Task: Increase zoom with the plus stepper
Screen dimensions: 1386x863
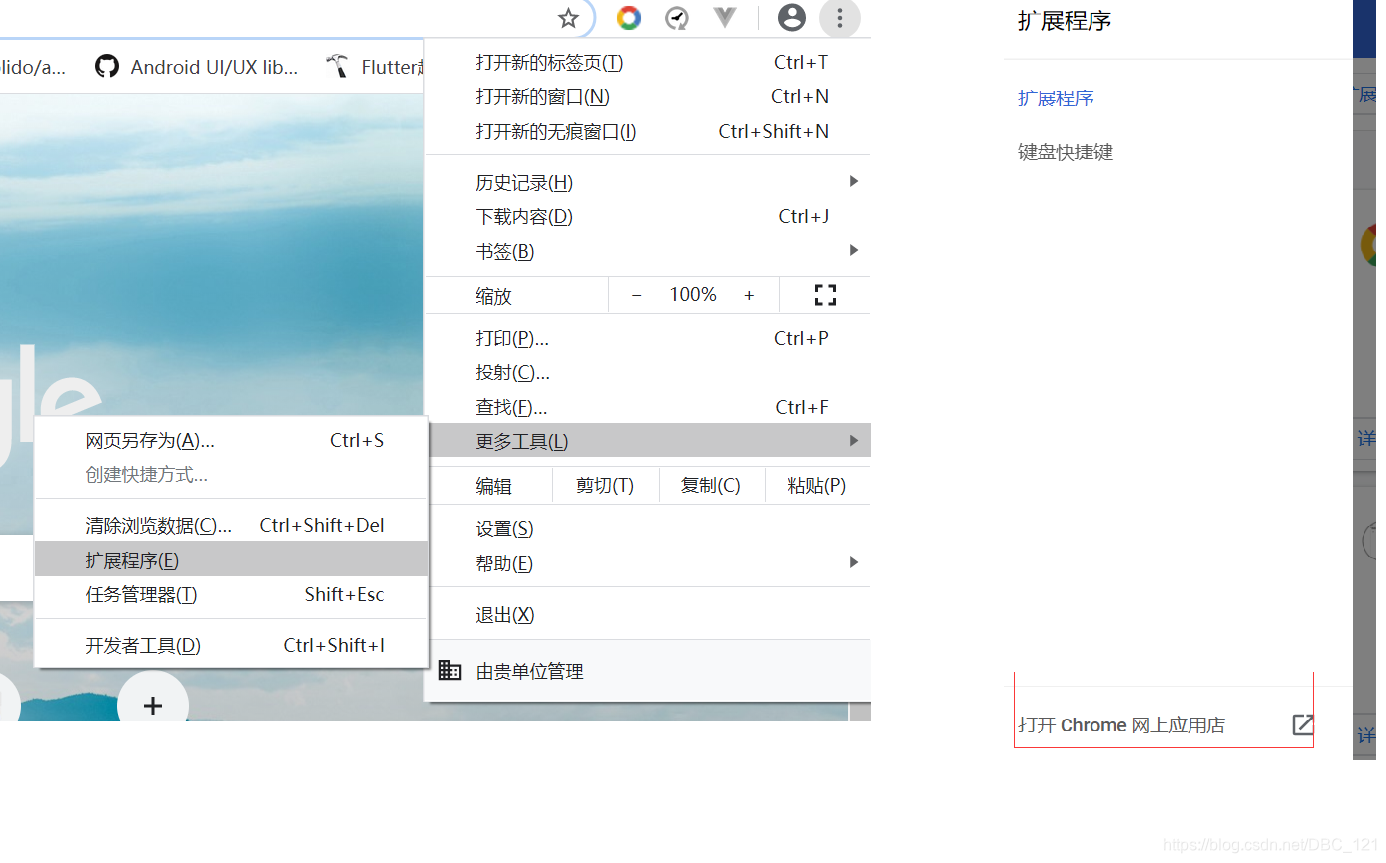Action: coord(749,294)
